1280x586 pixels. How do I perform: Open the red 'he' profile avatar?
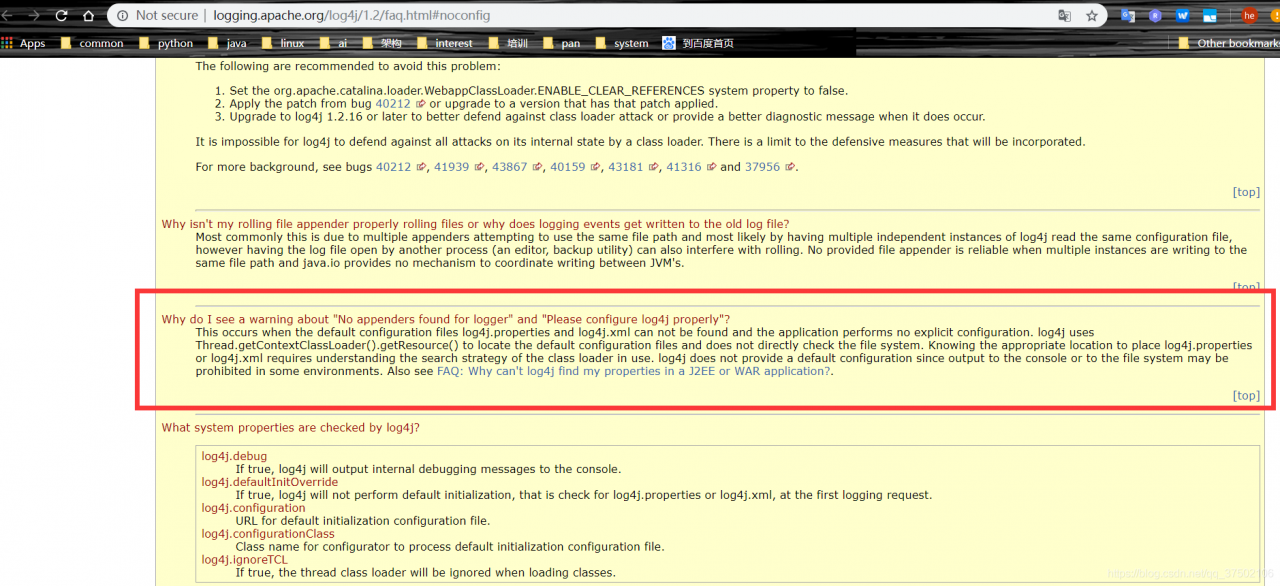click(x=1249, y=16)
